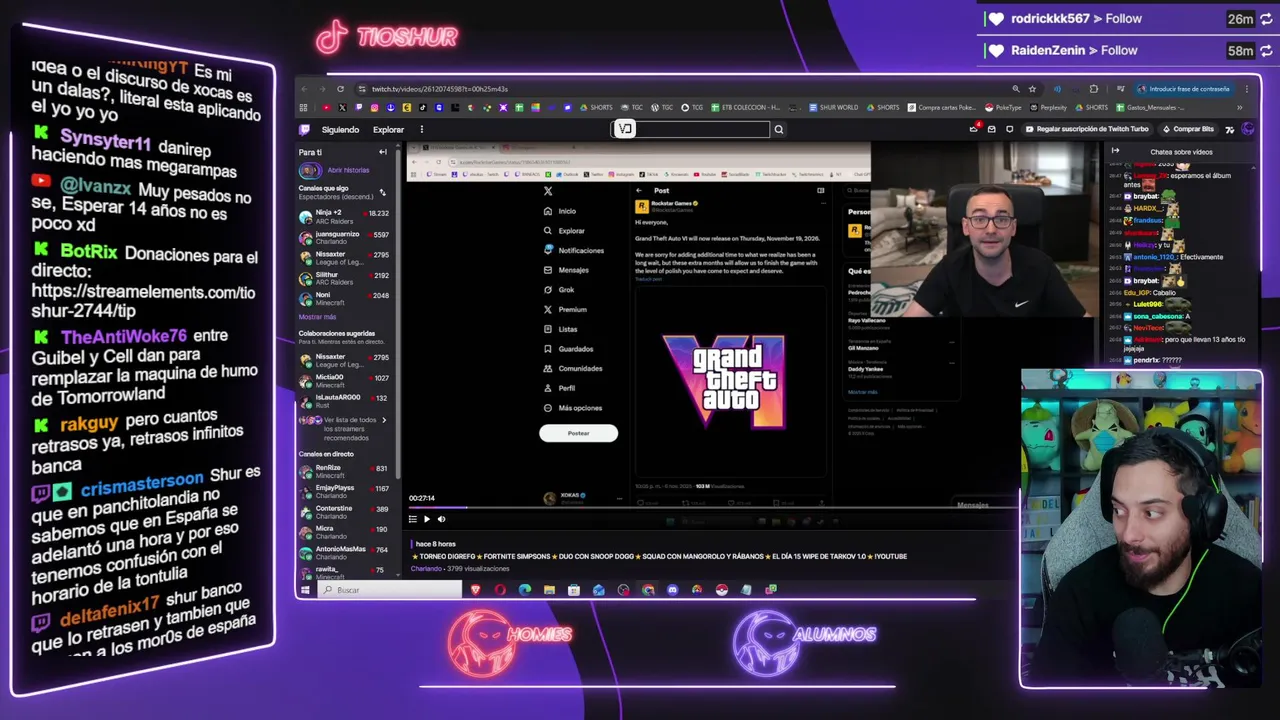
Task: Open the Perplexity bookmark
Action: 1048,107
